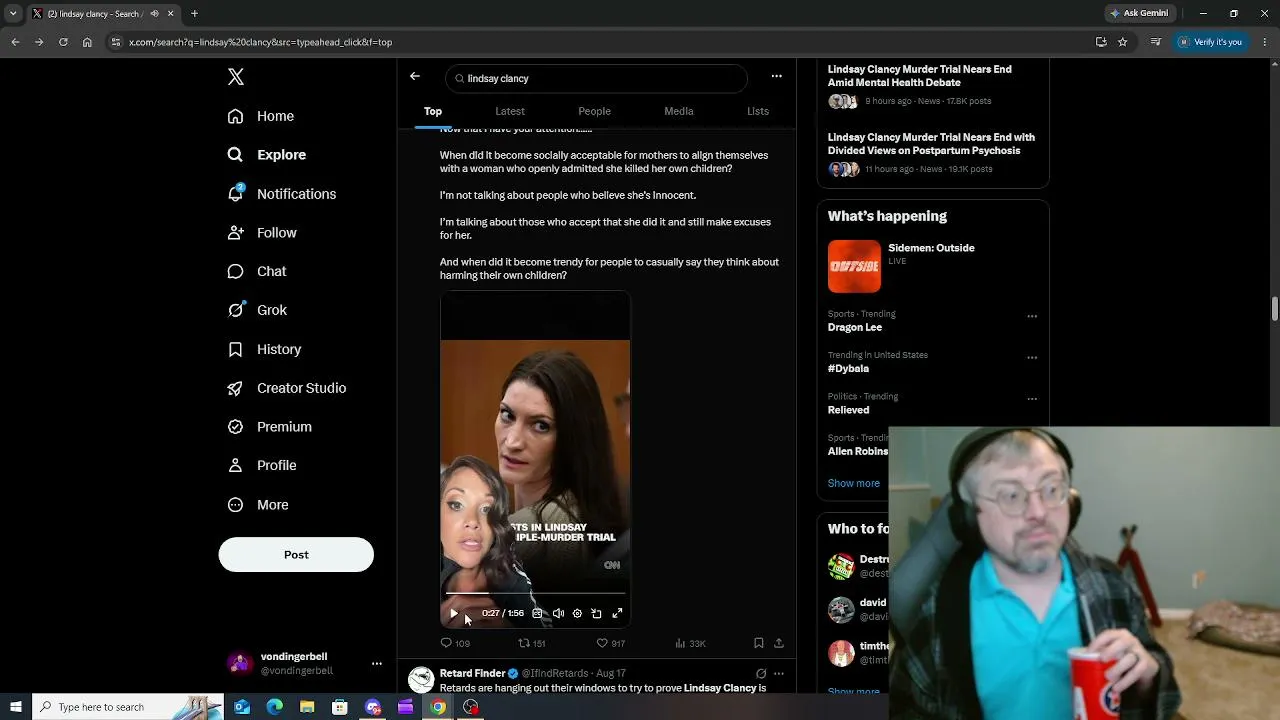Open Explore in the sidebar

click(266, 155)
